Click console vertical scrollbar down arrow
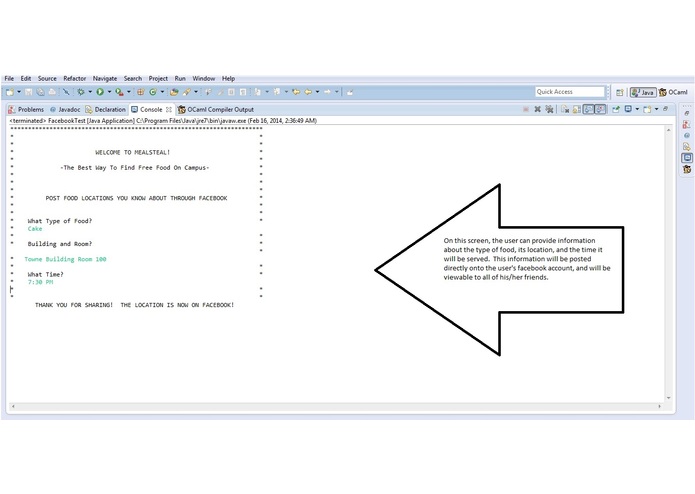 (668, 398)
